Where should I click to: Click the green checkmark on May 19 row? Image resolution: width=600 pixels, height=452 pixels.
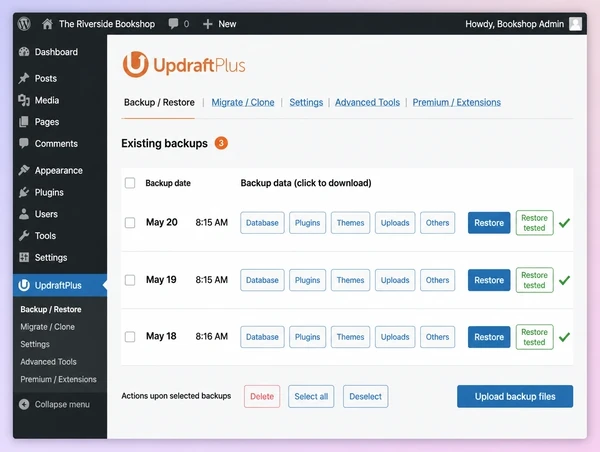[x=564, y=280]
